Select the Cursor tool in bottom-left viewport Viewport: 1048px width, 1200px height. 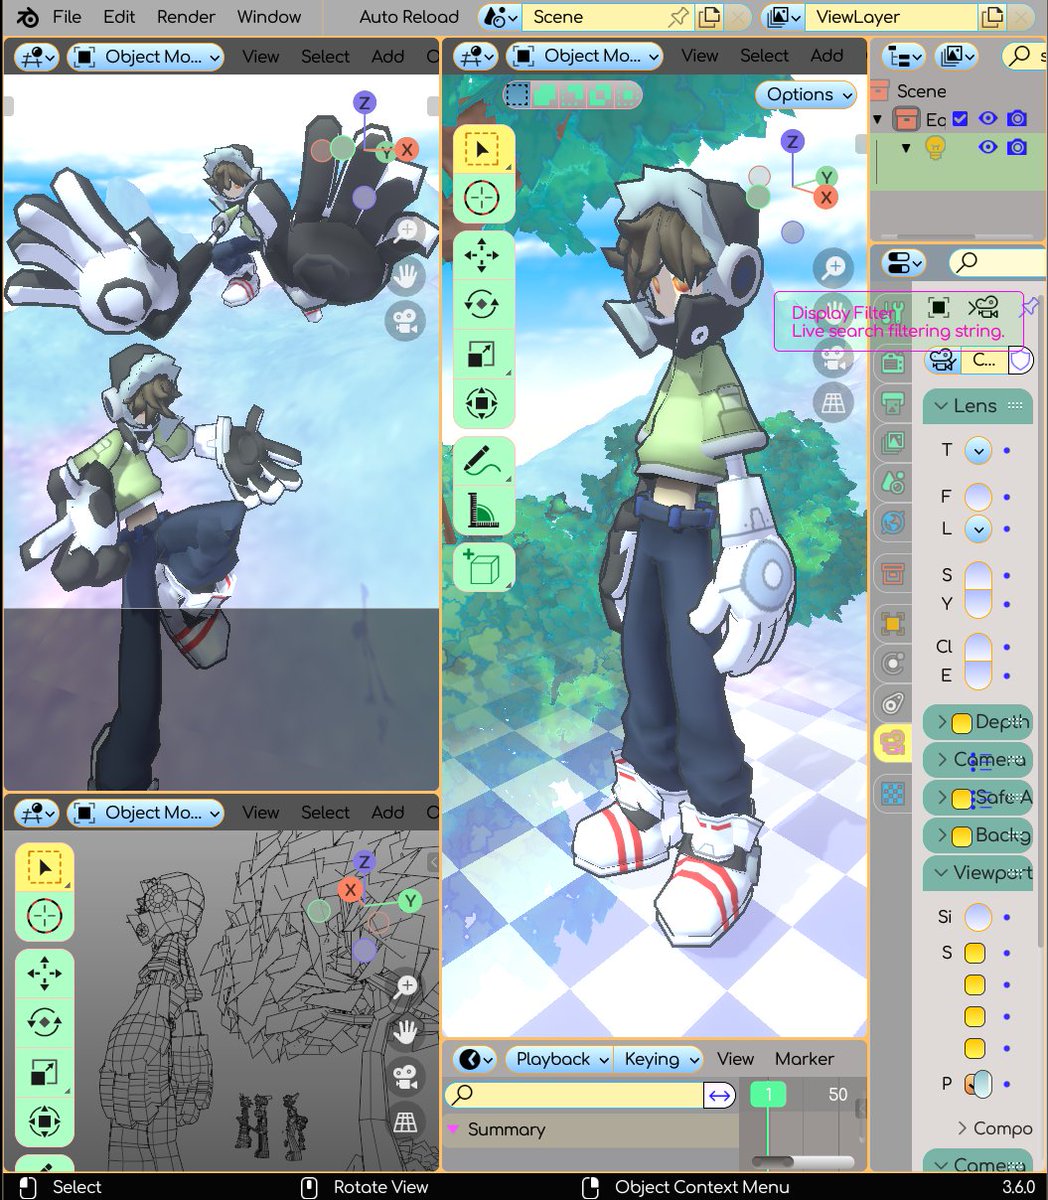(x=45, y=915)
